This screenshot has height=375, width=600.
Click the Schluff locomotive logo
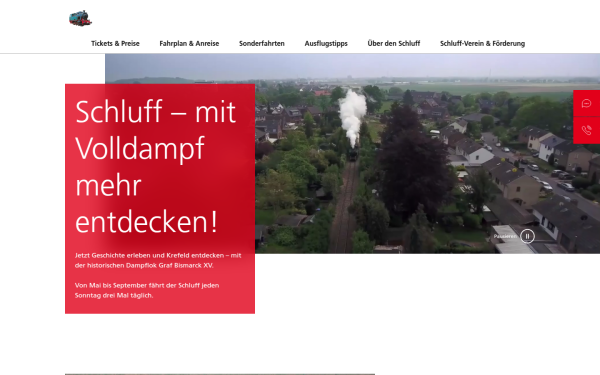point(80,18)
